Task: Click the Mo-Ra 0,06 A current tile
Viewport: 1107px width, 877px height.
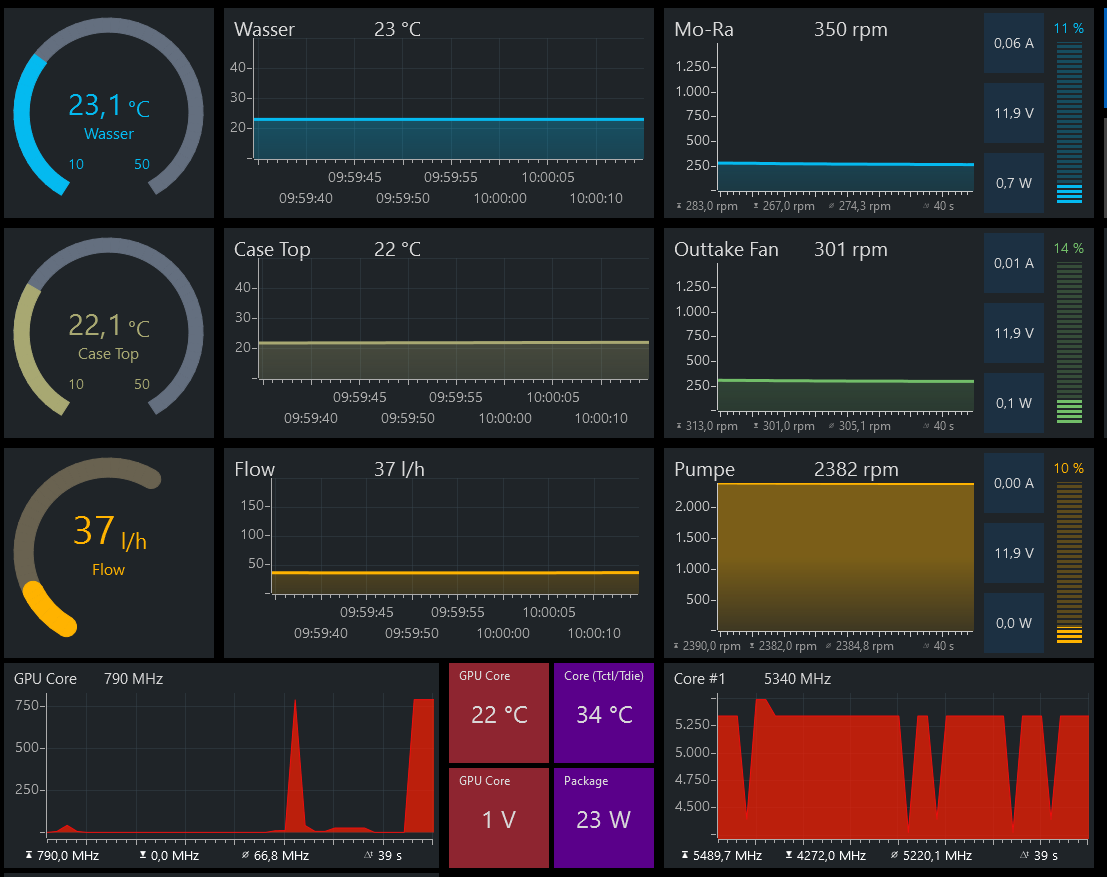Action: pyautogui.click(x=1014, y=43)
